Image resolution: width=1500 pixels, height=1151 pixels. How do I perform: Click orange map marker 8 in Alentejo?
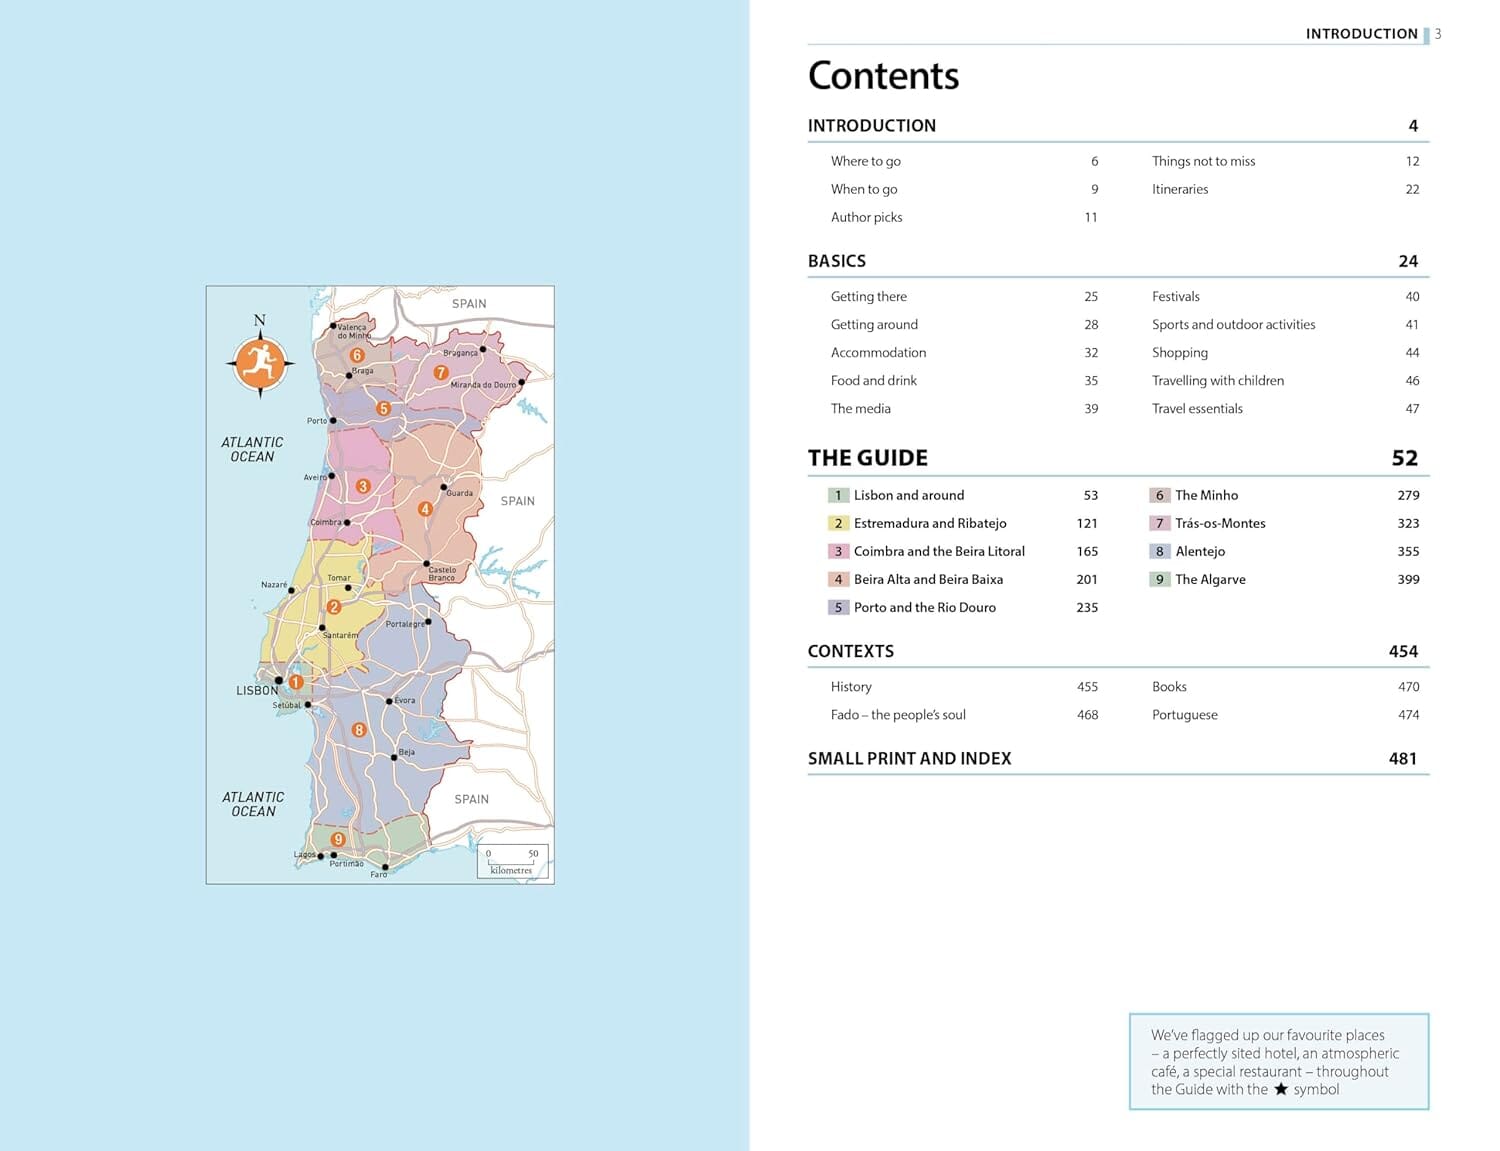359,730
